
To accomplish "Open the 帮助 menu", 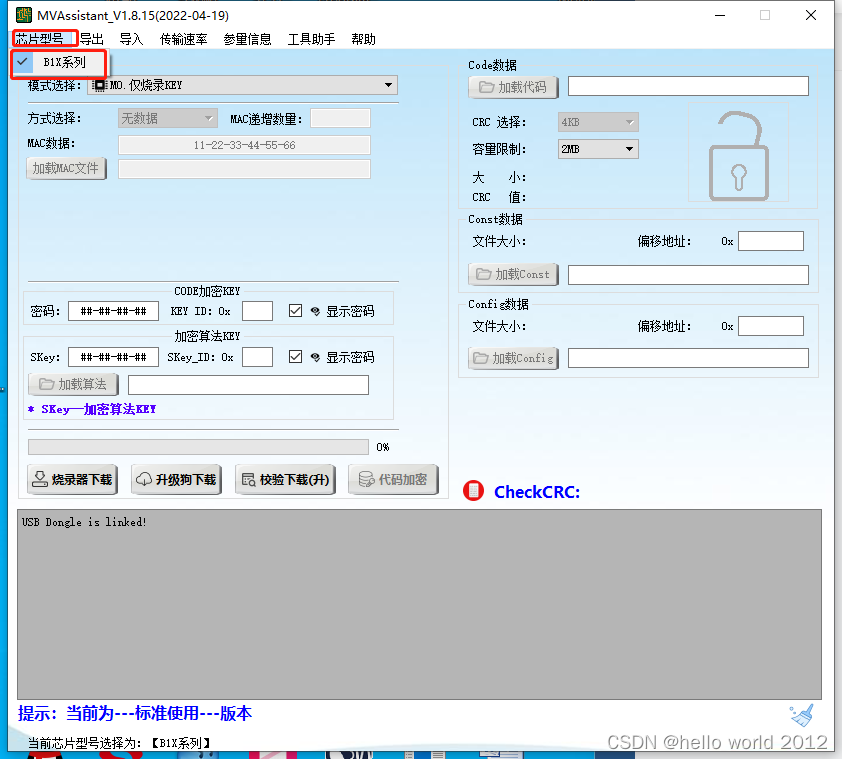I will pyautogui.click(x=363, y=39).
